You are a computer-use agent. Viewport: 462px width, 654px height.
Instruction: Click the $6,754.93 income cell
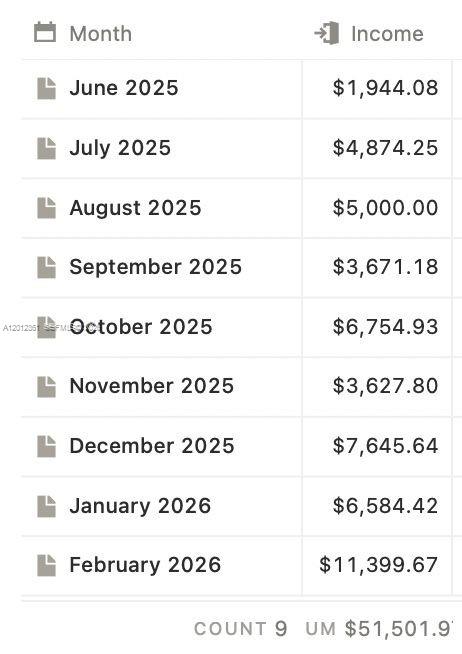[377, 327]
